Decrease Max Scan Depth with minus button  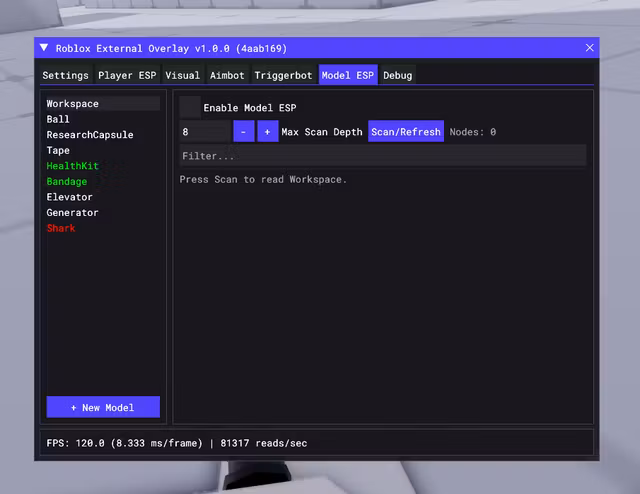click(244, 131)
